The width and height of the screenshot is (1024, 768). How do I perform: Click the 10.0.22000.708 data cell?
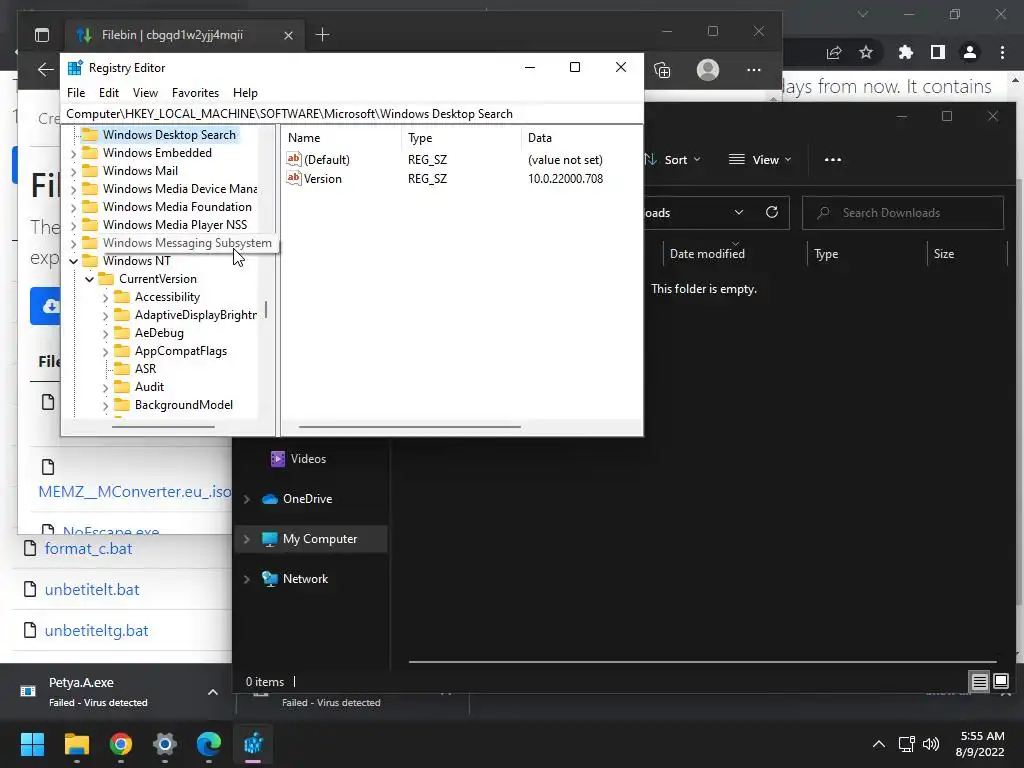[x=565, y=179]
